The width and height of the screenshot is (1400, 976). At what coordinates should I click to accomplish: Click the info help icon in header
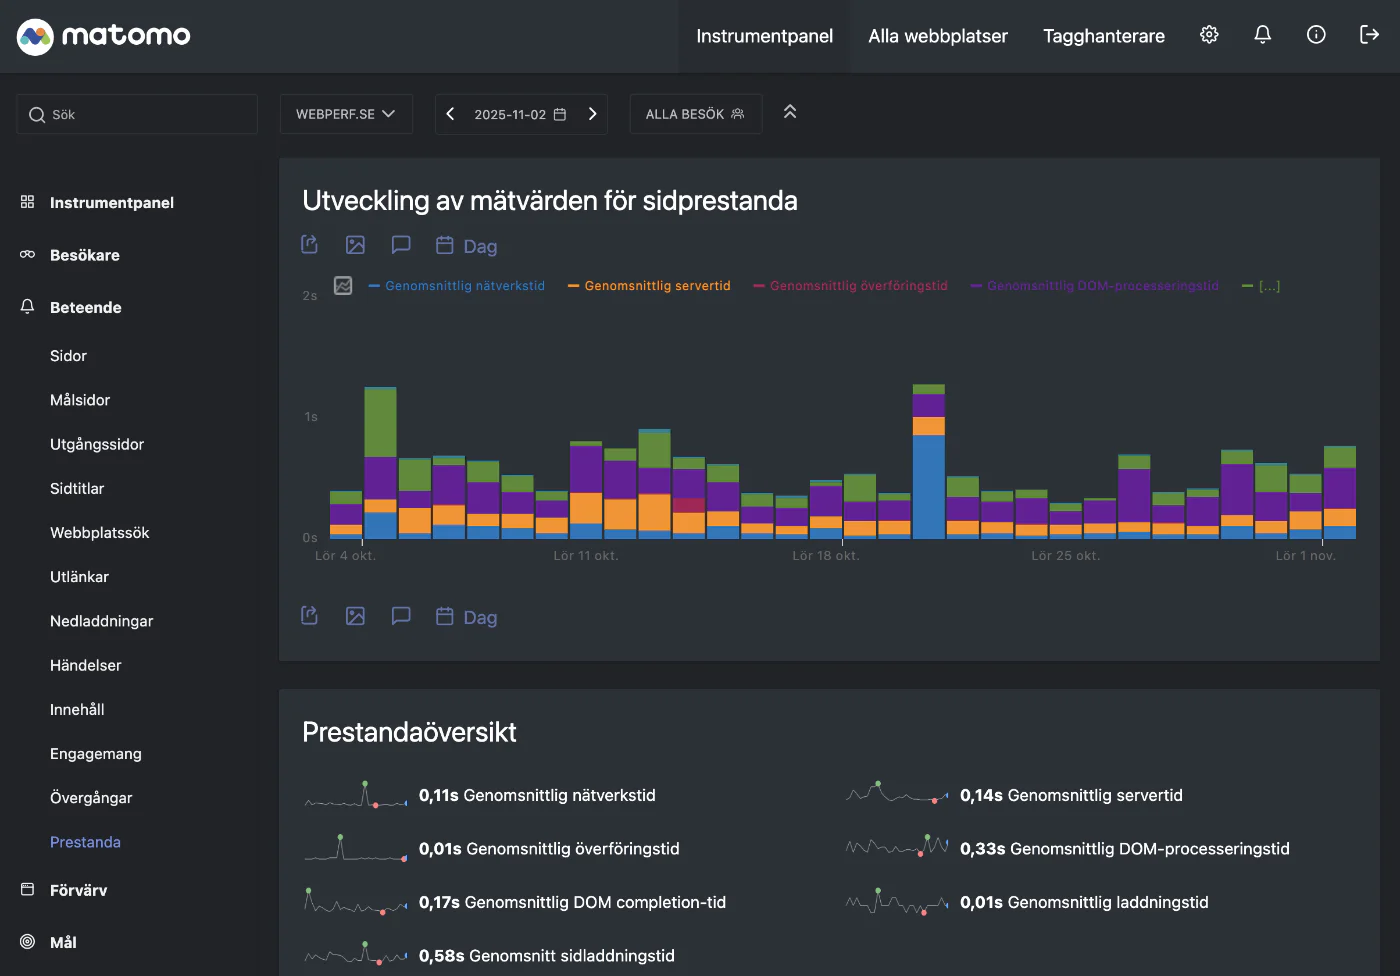point(1316,35)
